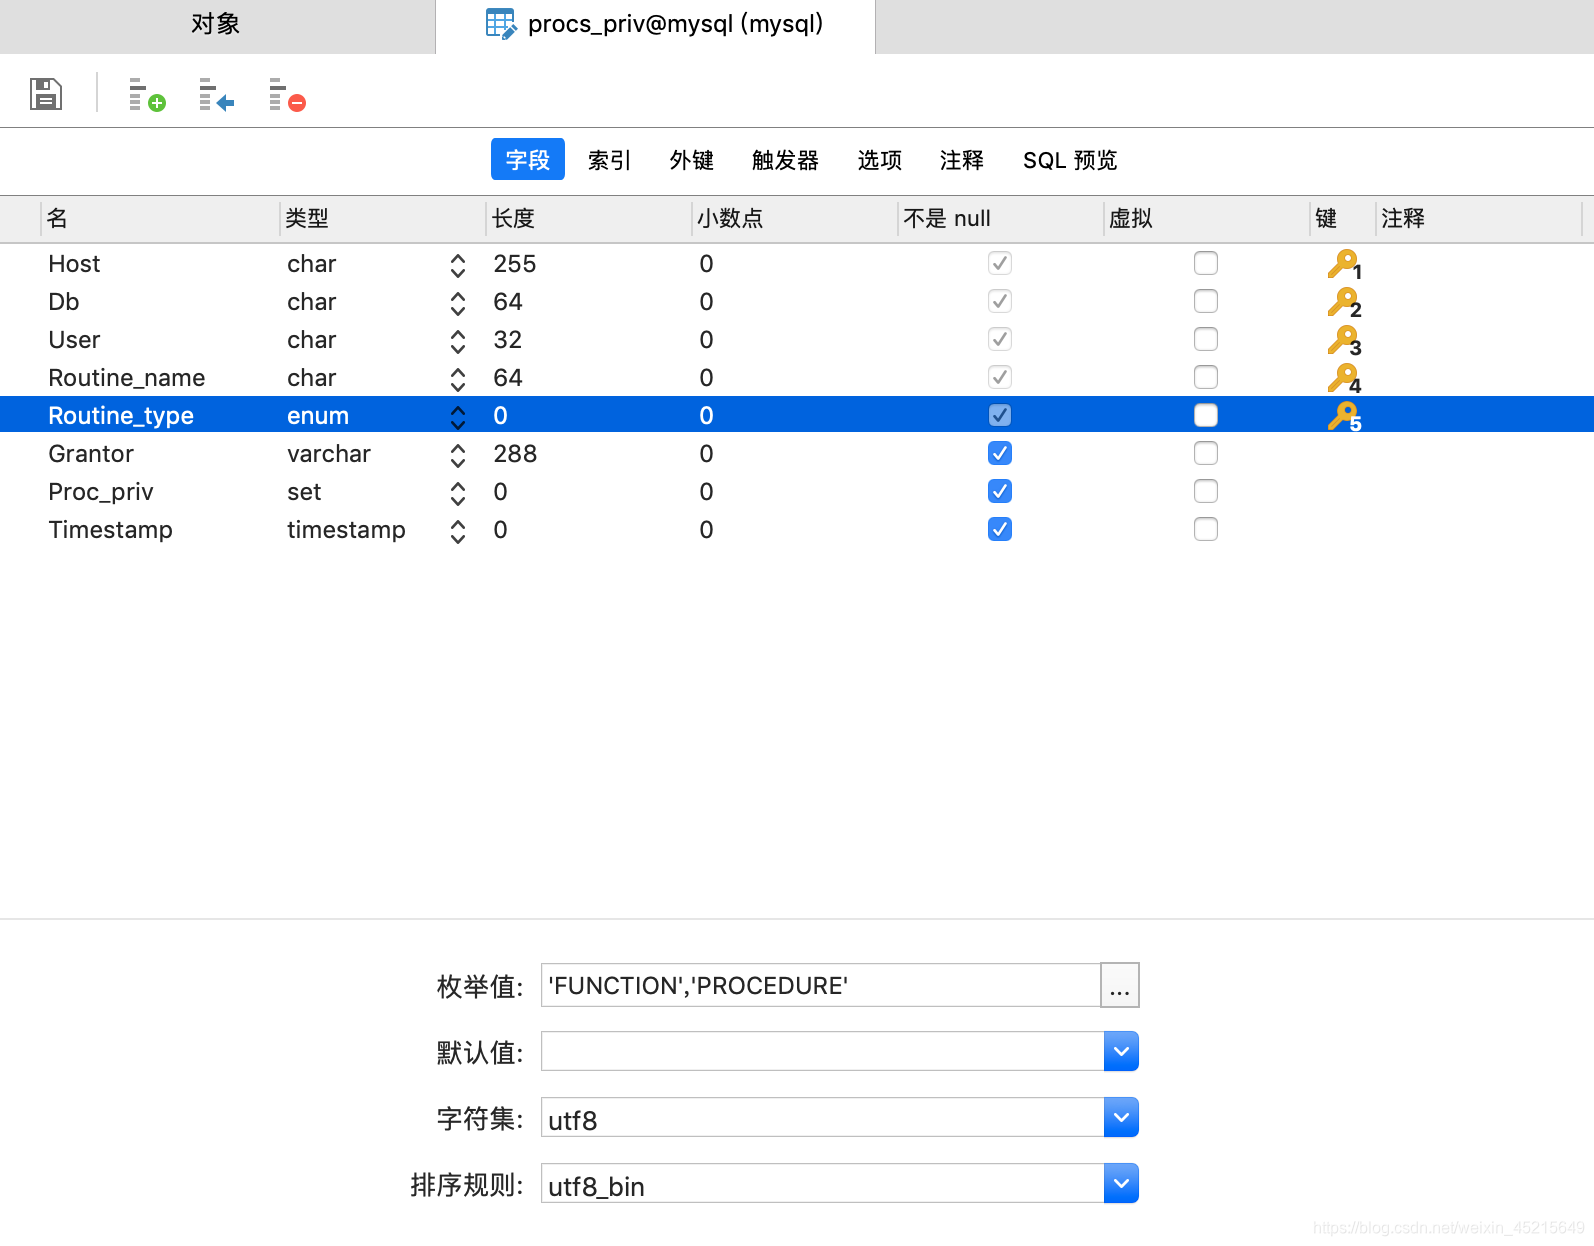Switch to the 外键 foreign keys tab

point(692,160)
